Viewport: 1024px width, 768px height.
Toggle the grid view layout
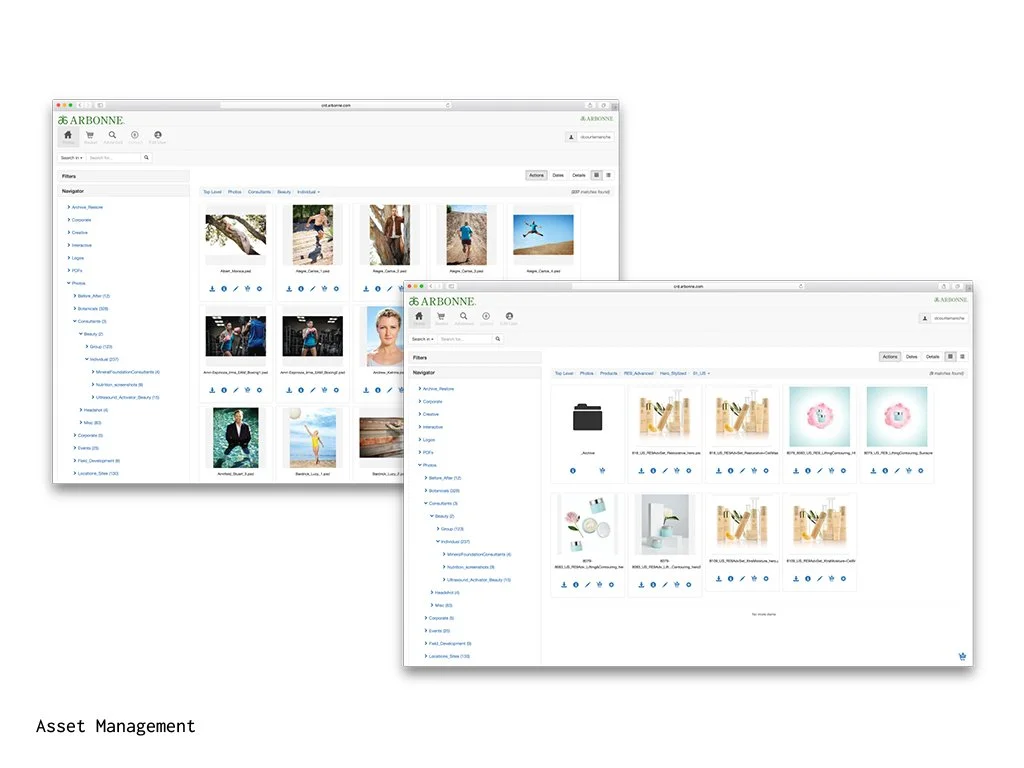tap(951, 357)
